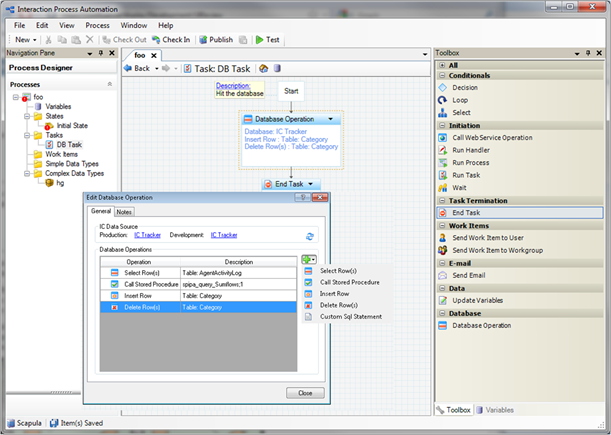
Task: Click the refresh data source icon
Action: pyautogui.click(x=310, y=236)
